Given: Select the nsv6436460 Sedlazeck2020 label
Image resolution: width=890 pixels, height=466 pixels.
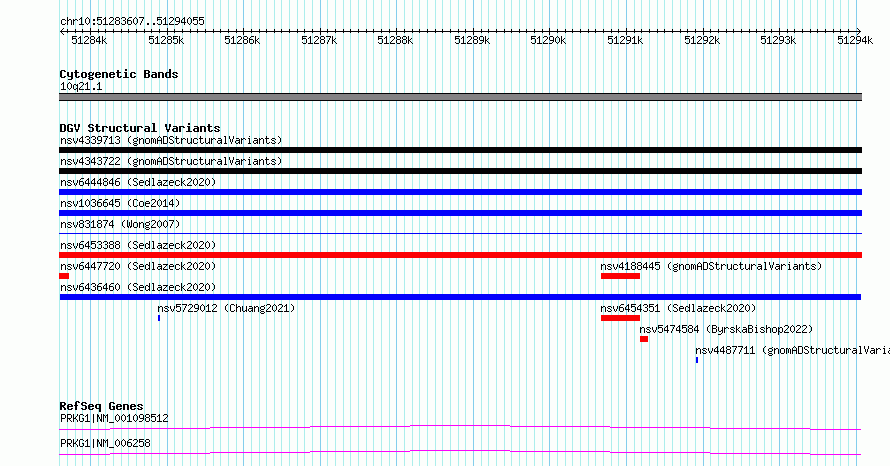Looking at the screenshot, I should click(138, 287).
